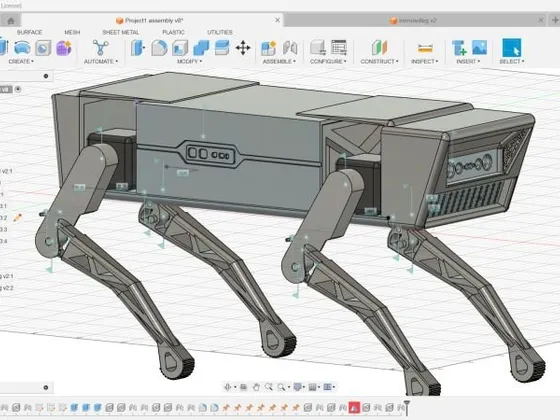Open the Display Settings dropdown arrow
The height and width of the screenshot is (420, 560).
[304, 387]
